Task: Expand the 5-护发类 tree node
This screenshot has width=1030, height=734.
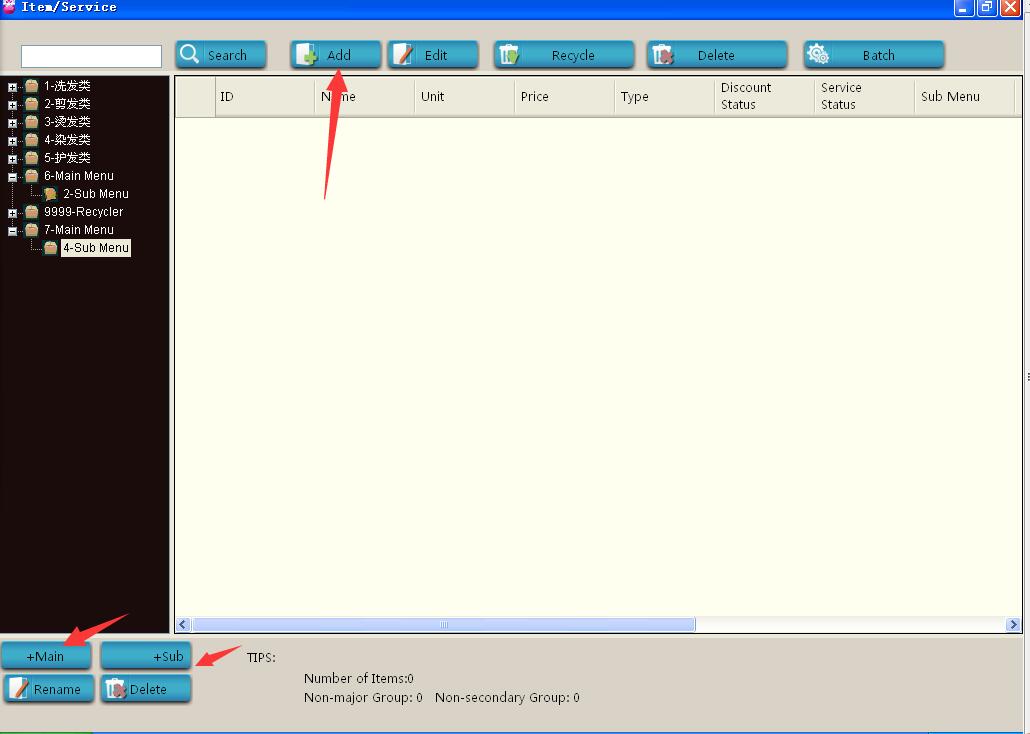Action: pos(12,158)
